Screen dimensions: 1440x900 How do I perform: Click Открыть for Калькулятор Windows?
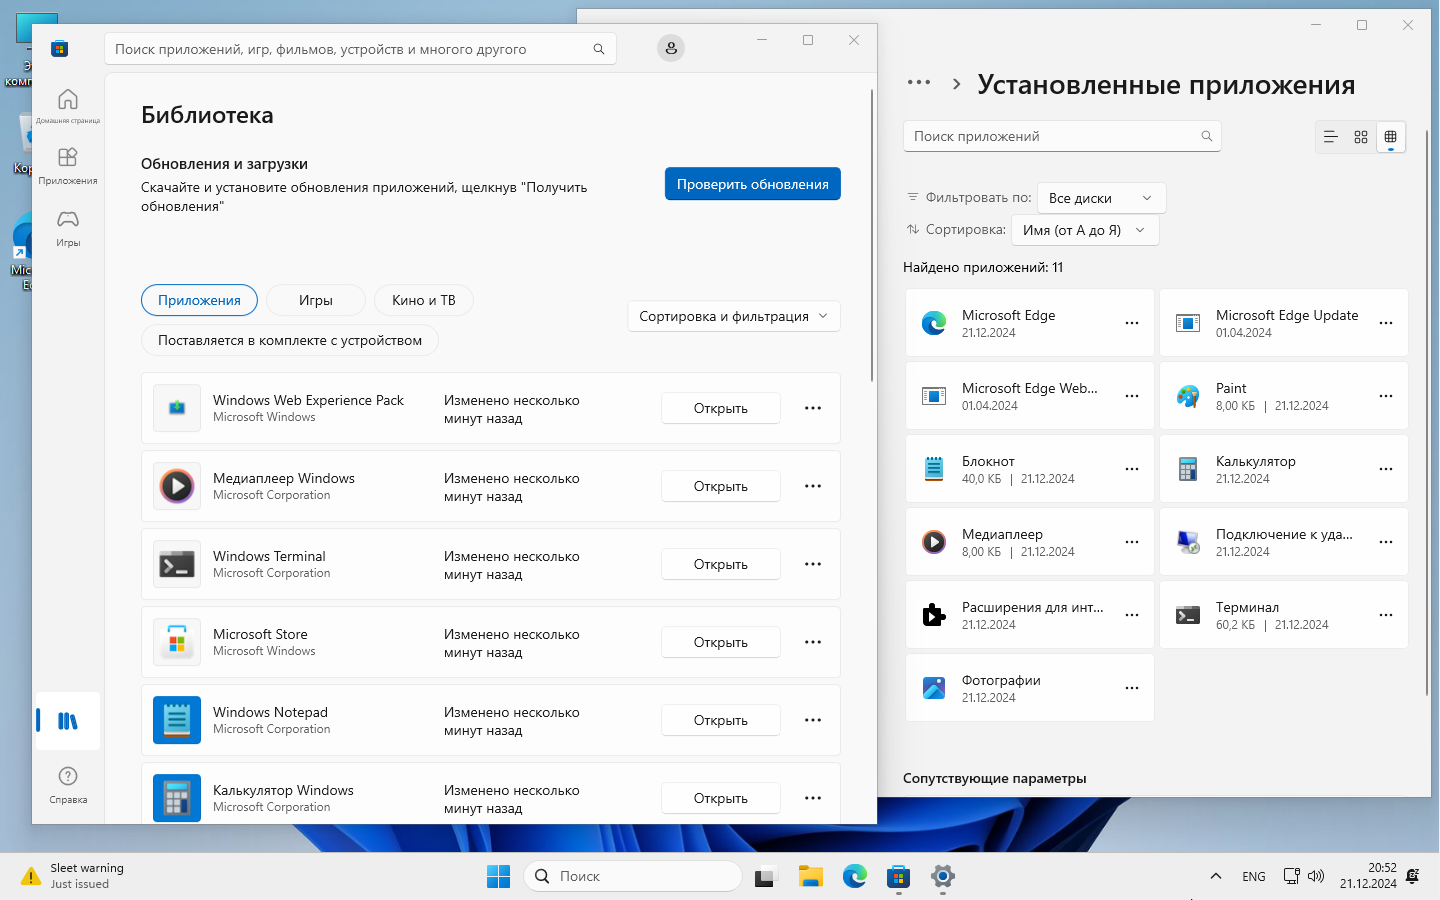click(x=721, y=798)
